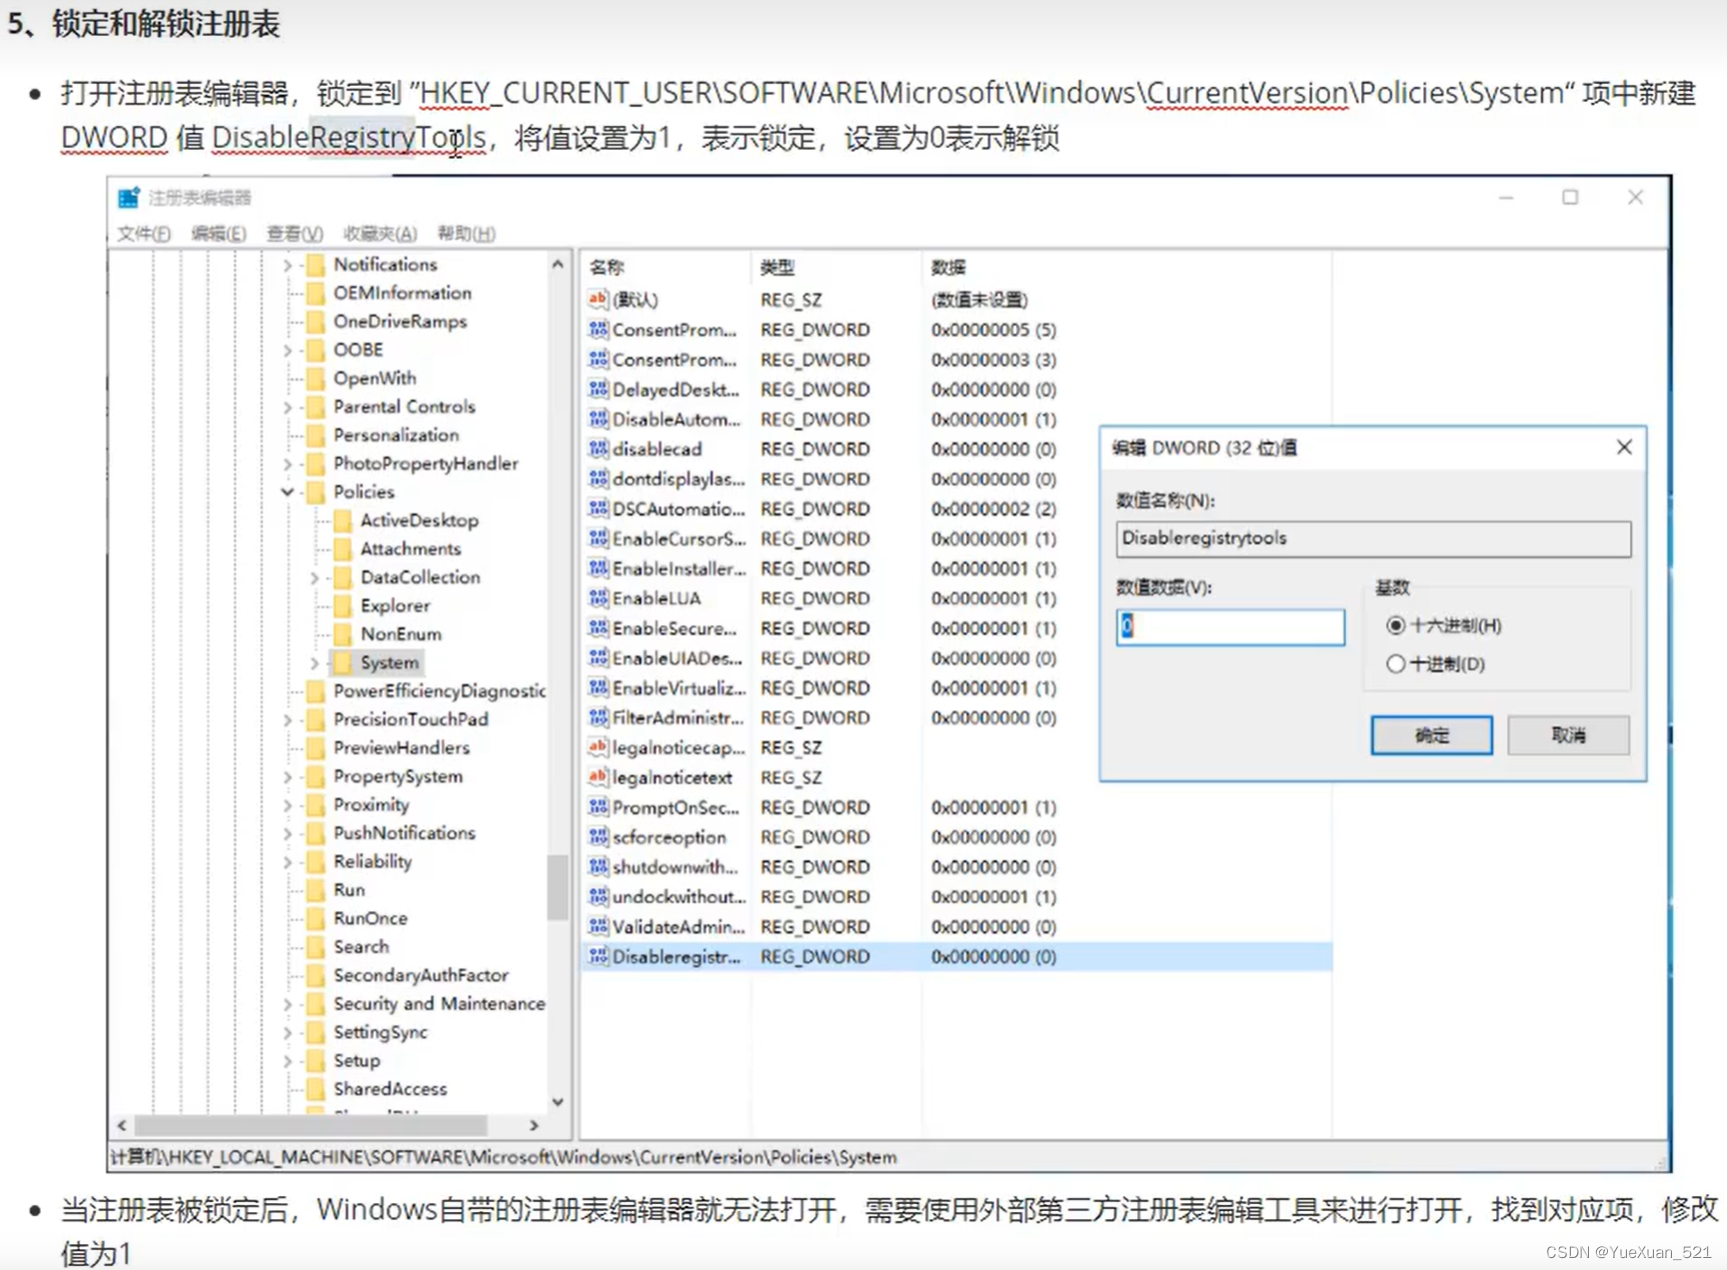Select the EnableVirtualiz... value row
The image size is (1727, 1270).
[956, 688]
